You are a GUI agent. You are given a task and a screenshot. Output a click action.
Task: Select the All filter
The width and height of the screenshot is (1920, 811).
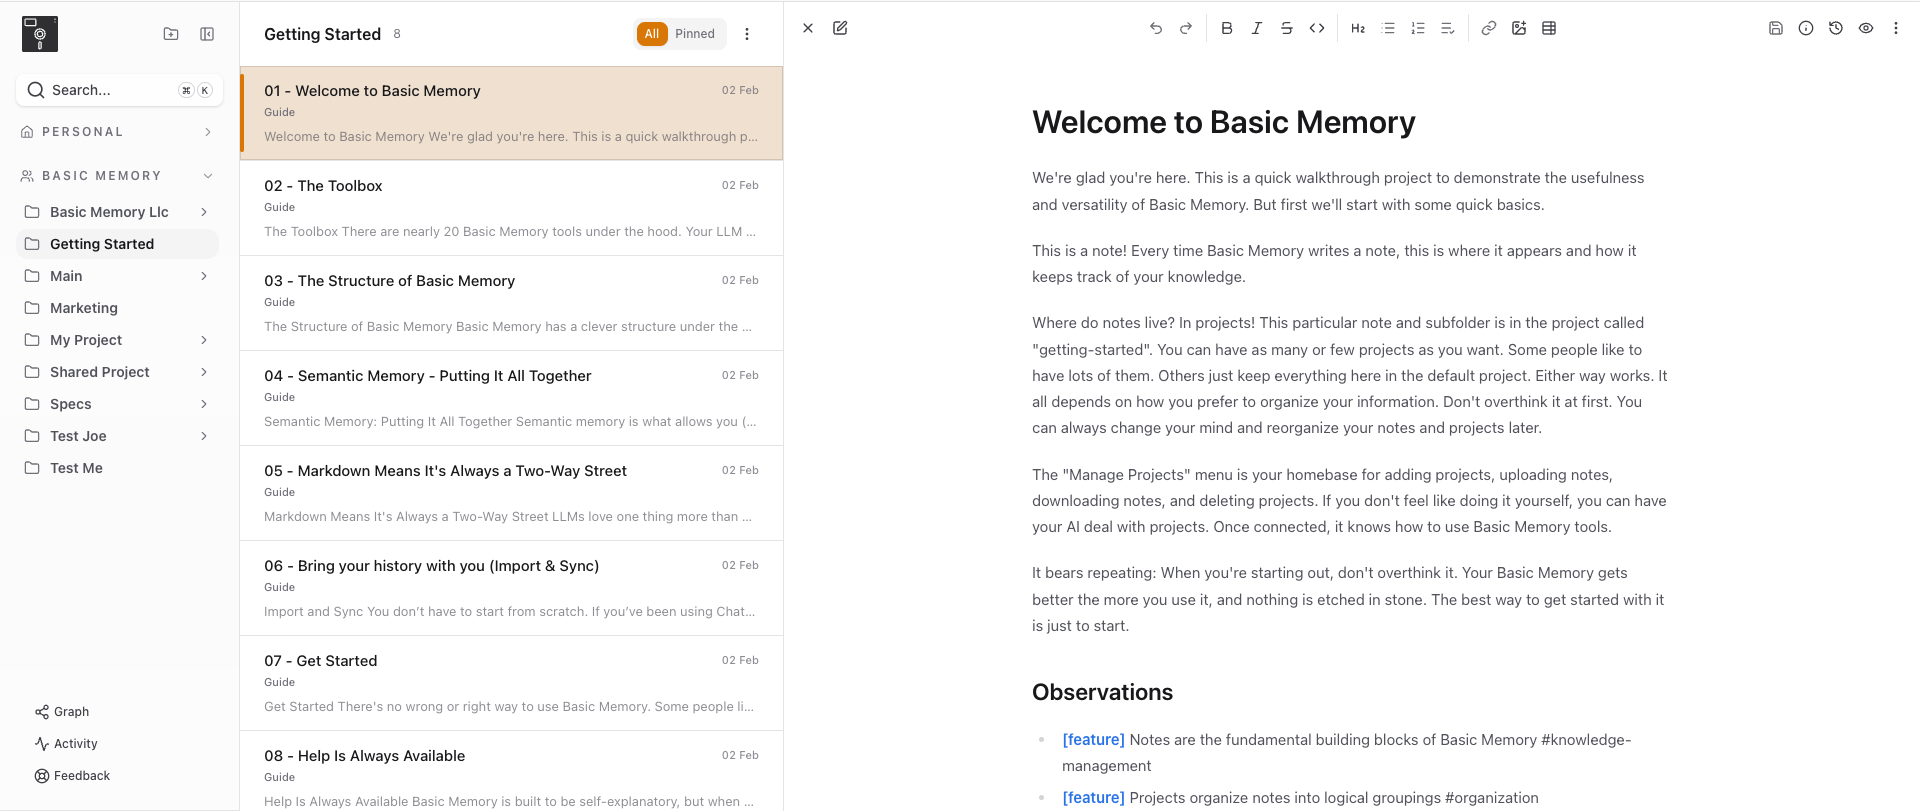652,34
